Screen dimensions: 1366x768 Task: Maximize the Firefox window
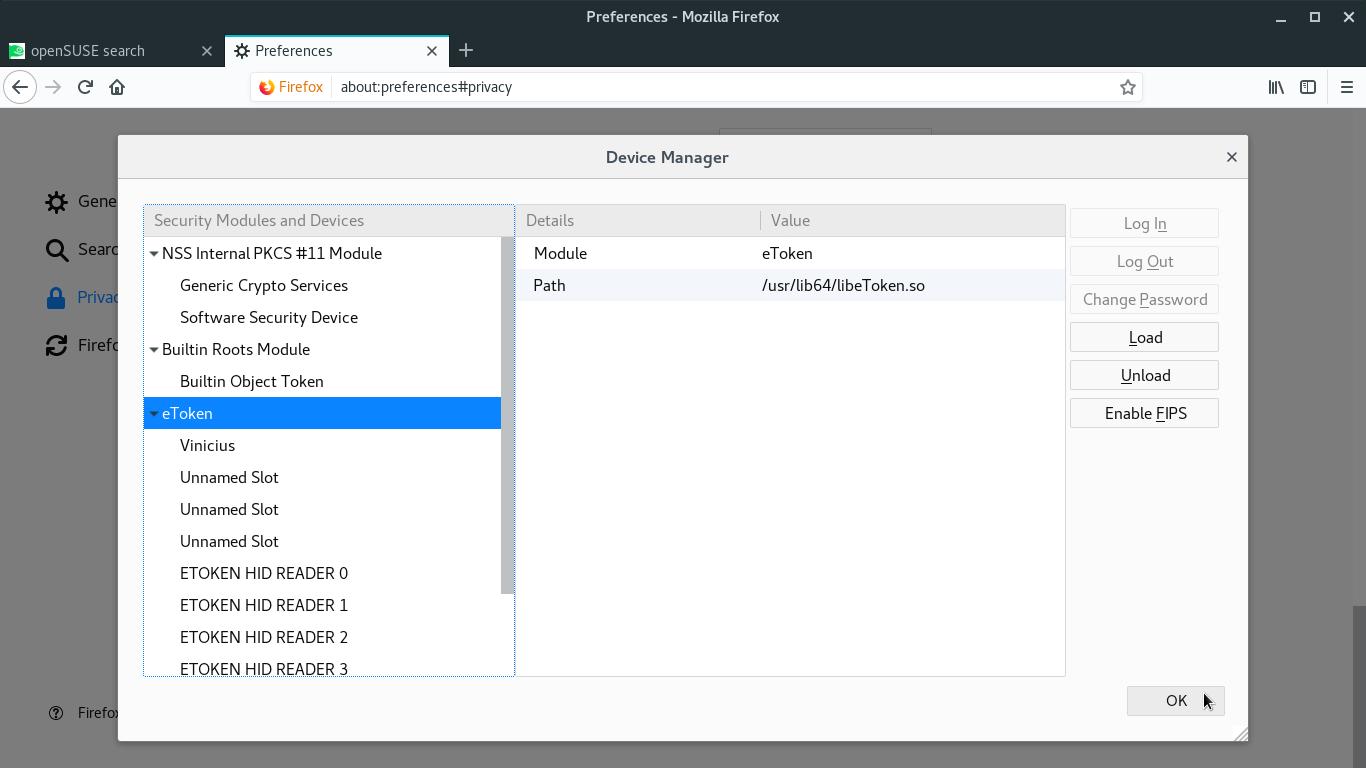click(x=1315, y=17)
